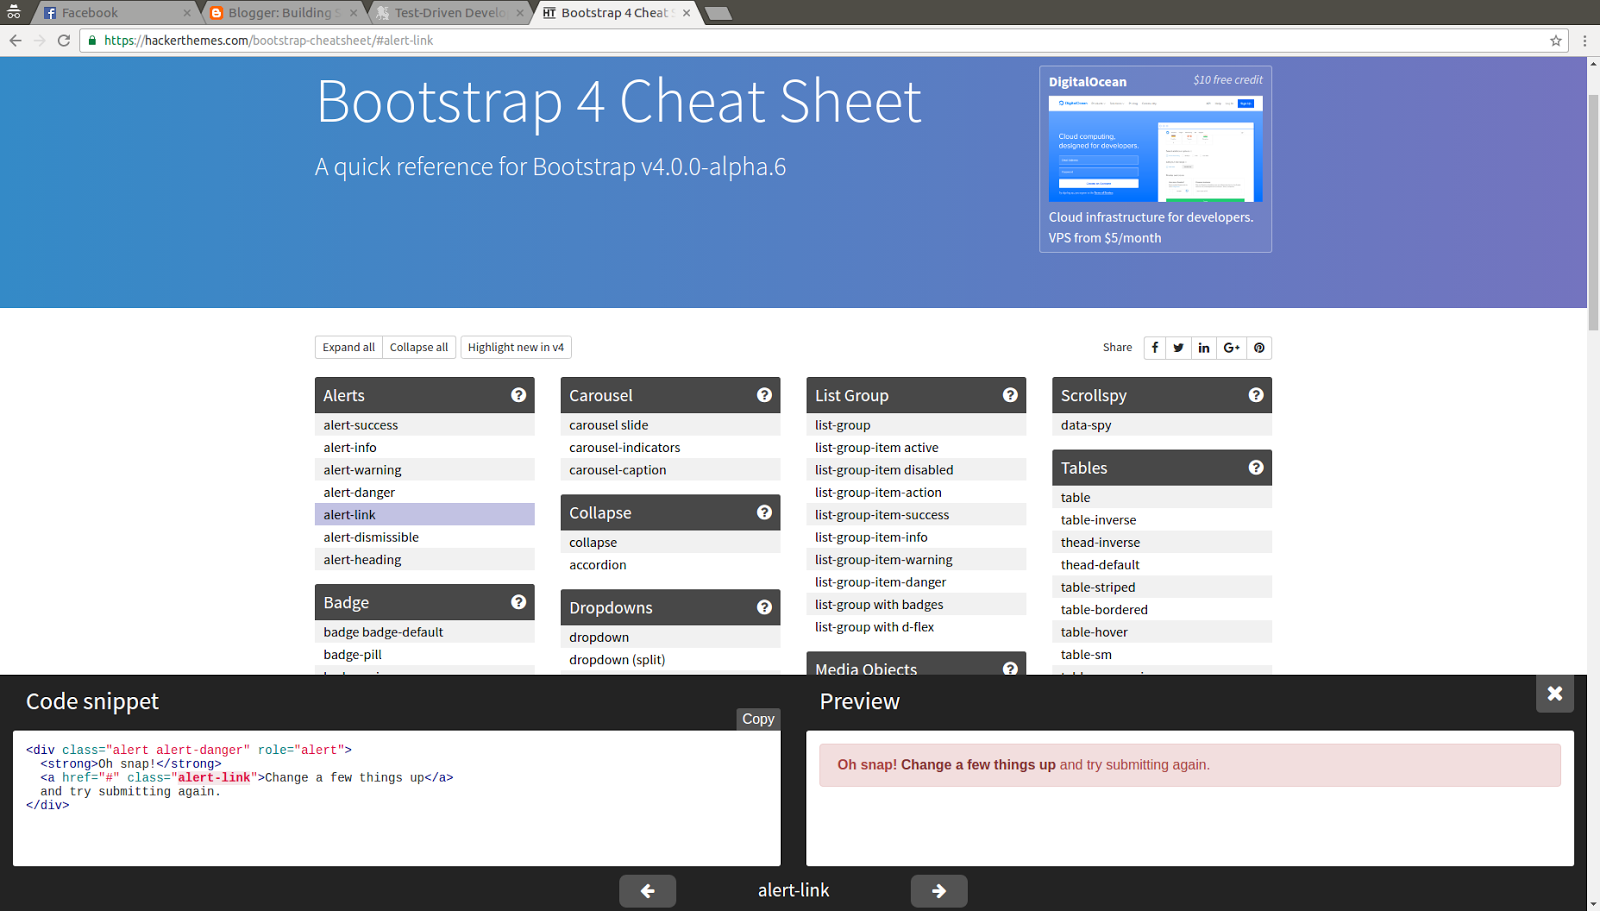This screenshot has width=1600, height=911.
Task: Close the code snippet panel
Action: point(1554,693)
